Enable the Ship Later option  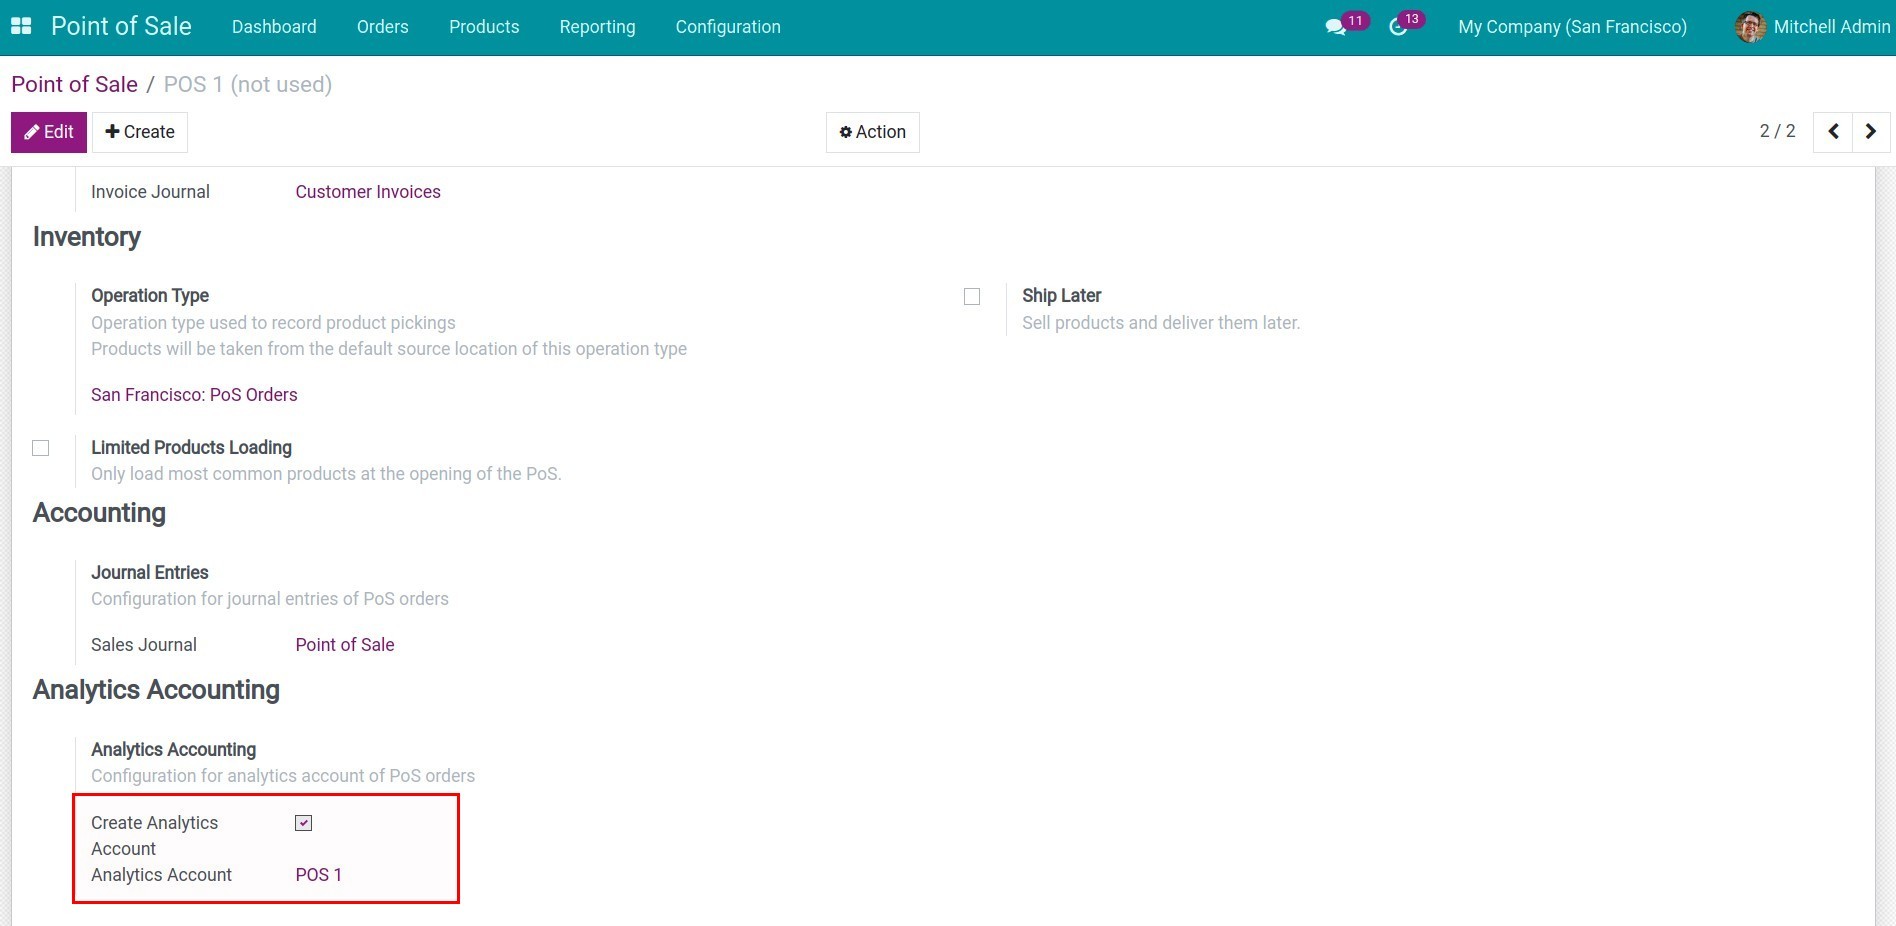[x=971, y=296]
